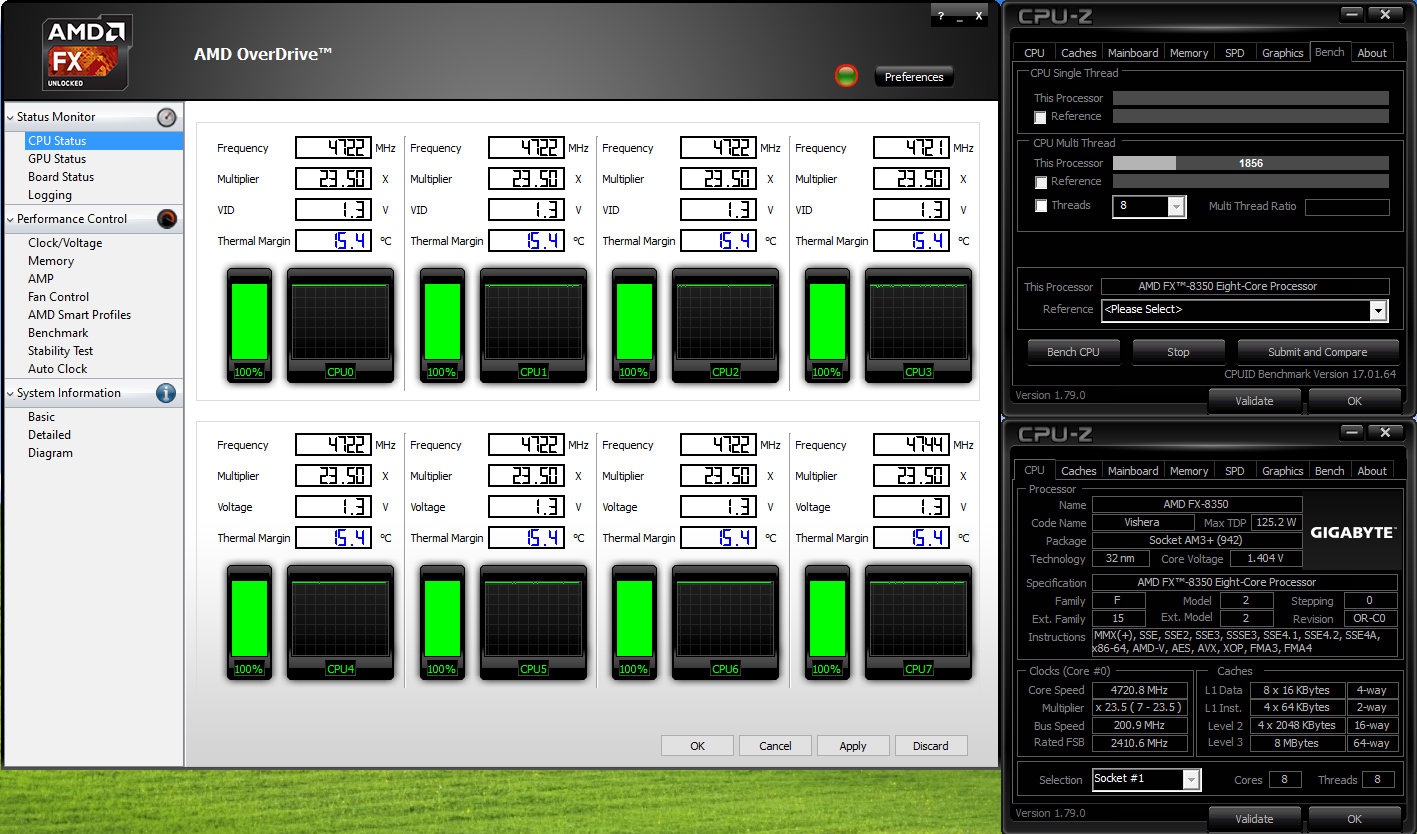Screen dimensions: 1417x834
Task: Click the Preferences button
Action: point(914,77)
